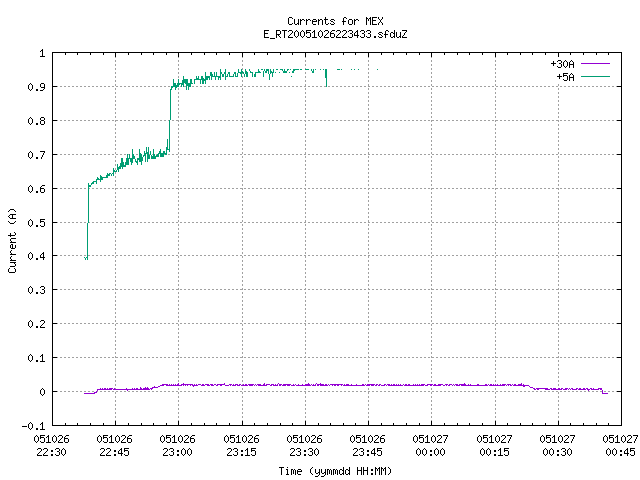Click the green curve's sharp rise near 23:00
The image size is (640, 480).
(170, 118)
